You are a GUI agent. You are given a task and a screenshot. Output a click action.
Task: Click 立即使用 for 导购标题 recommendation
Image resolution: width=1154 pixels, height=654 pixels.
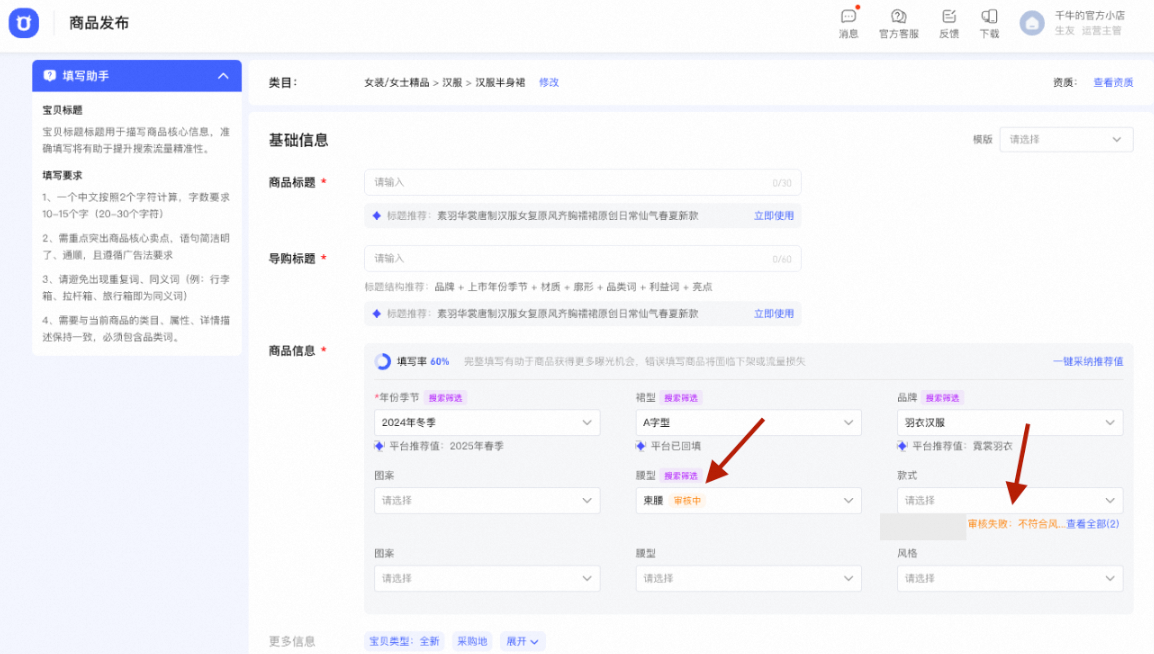tap(774, 313)
